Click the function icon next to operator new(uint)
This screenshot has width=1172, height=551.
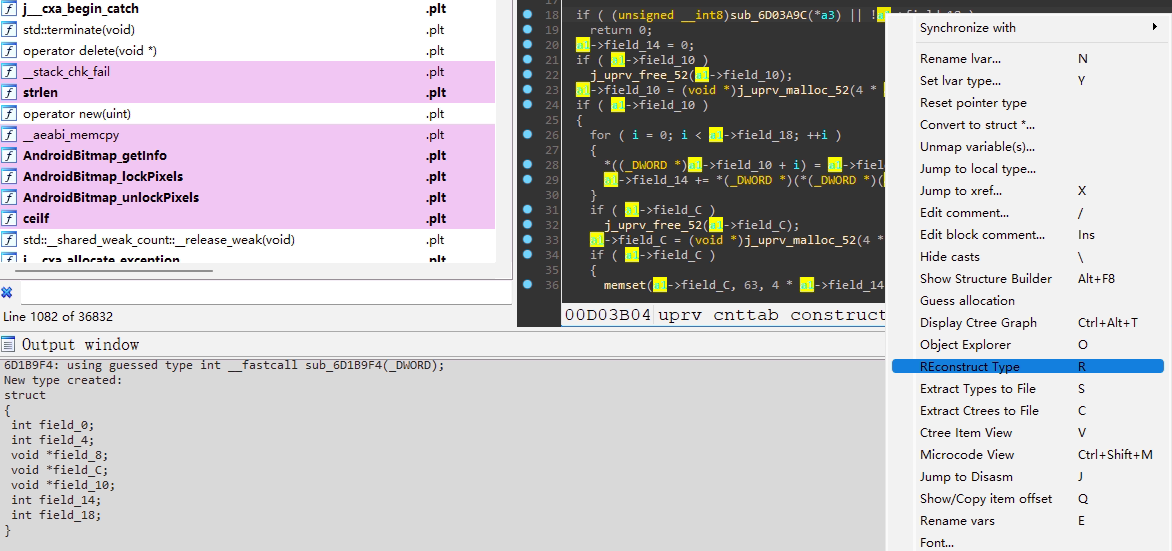[x=10, y=114]
